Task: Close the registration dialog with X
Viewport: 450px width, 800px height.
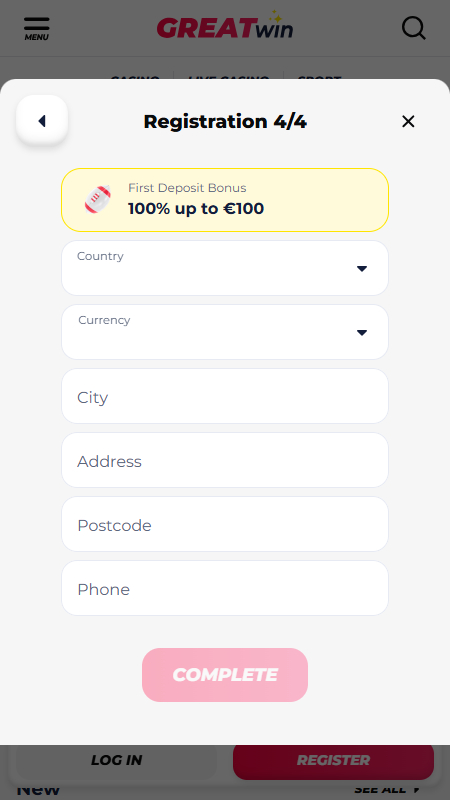Action: pyautogui.click(x=408, y=121)
